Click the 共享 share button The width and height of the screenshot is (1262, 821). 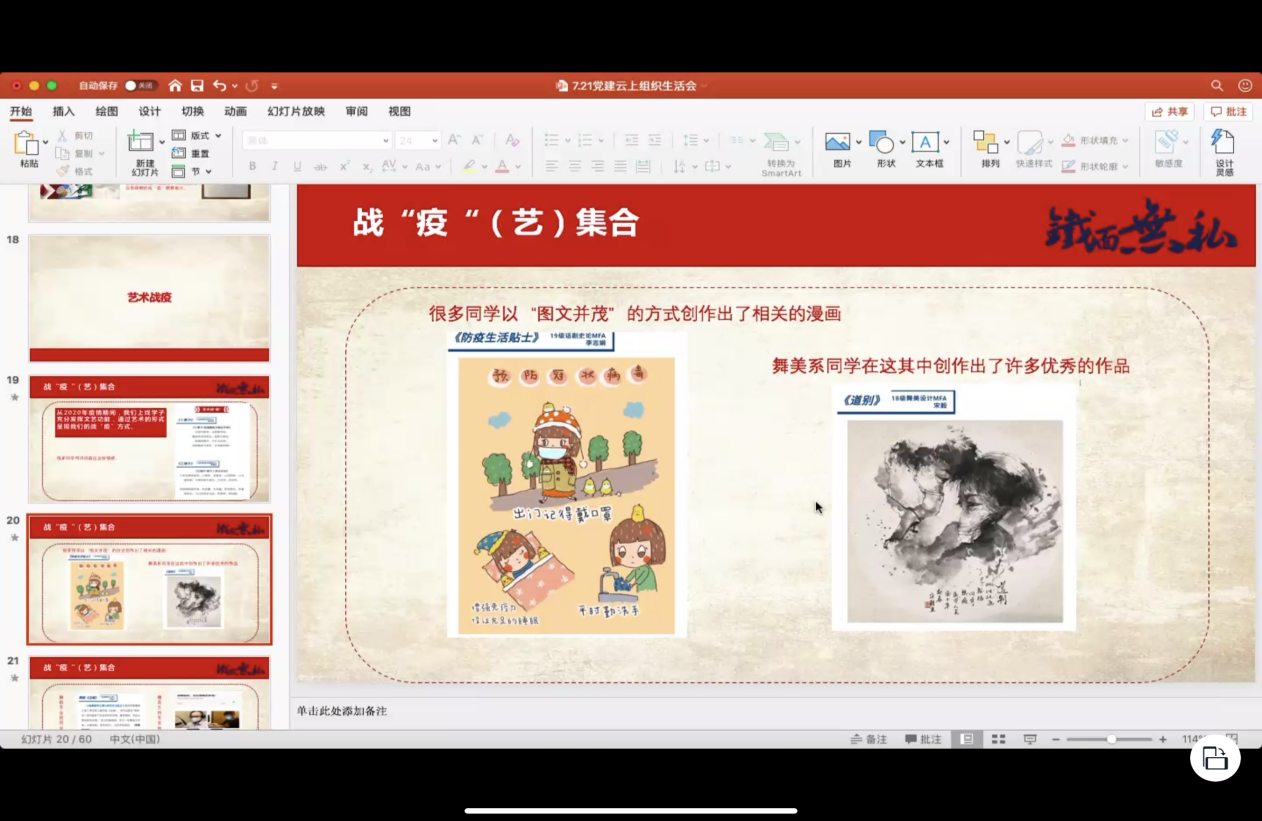(x=1170, y=112)
